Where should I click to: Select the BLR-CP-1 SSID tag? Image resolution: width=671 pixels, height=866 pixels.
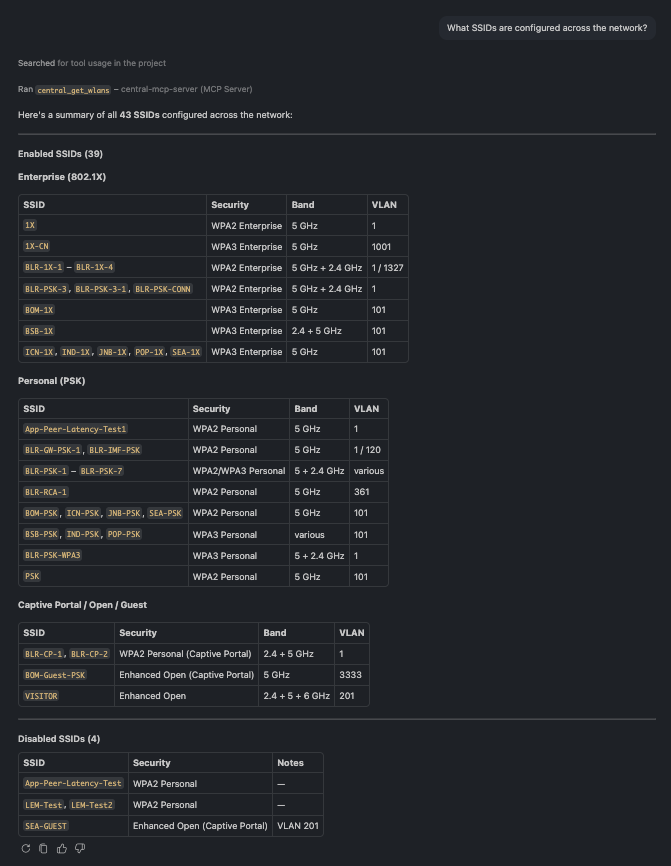click(x=44, y=654)
